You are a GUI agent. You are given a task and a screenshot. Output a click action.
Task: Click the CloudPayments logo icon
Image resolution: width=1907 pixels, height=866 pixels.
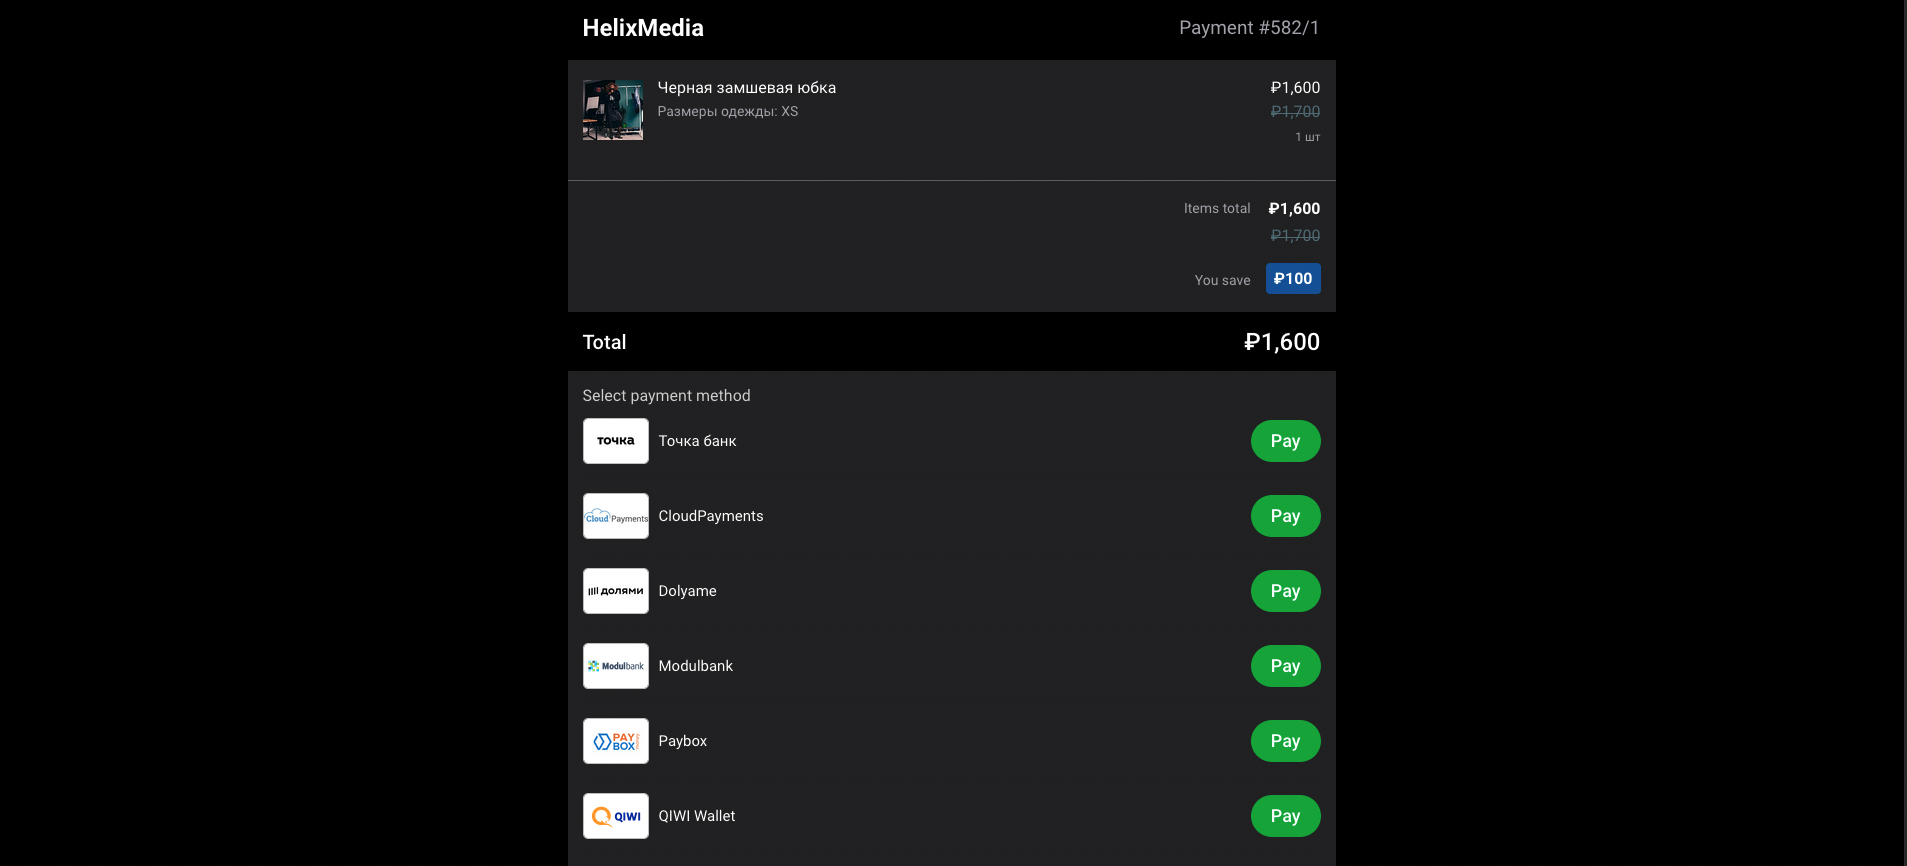615,516
